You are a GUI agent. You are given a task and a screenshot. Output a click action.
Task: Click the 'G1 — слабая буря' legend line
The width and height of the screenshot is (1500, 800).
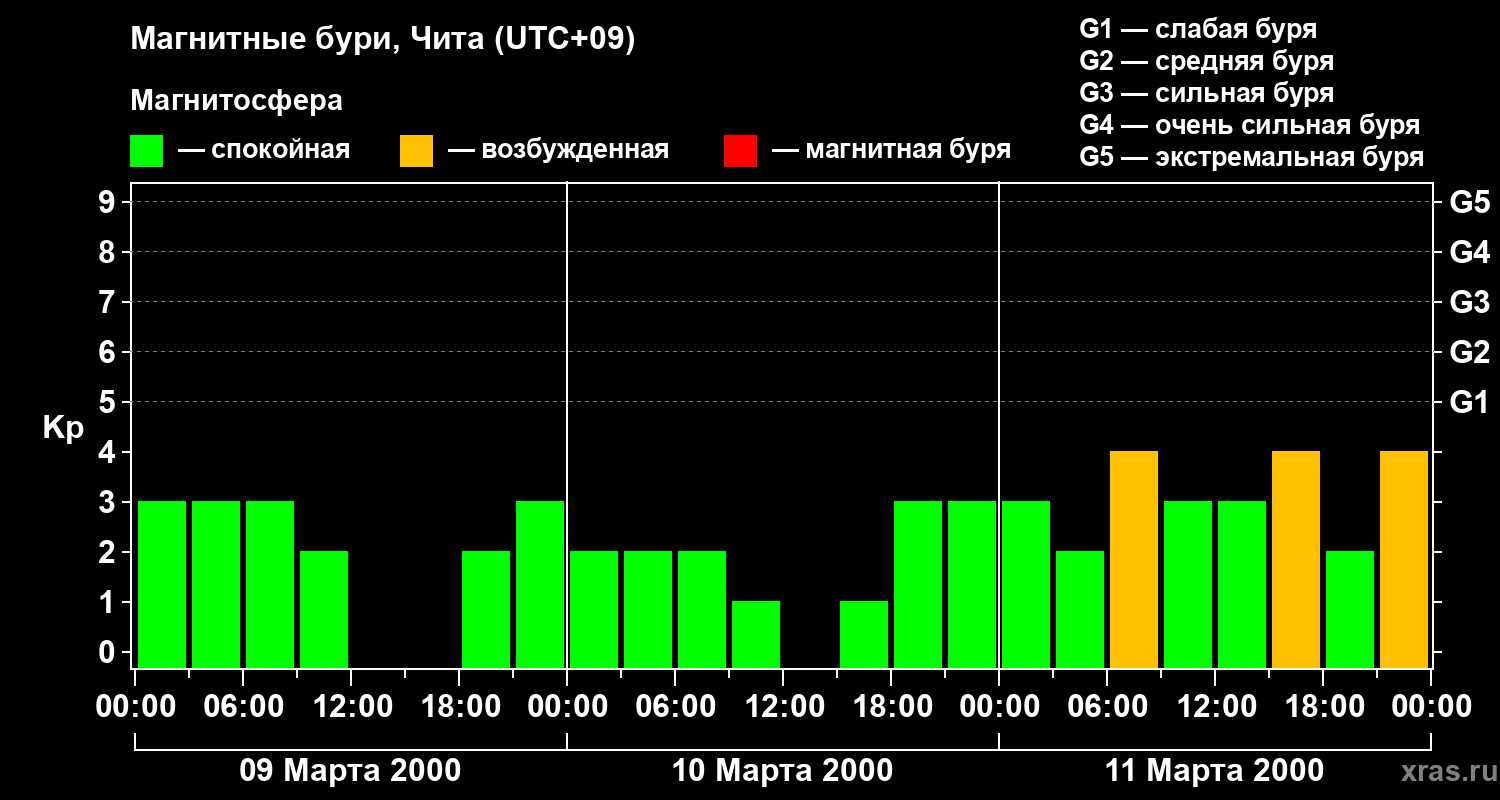[1198, 28]
